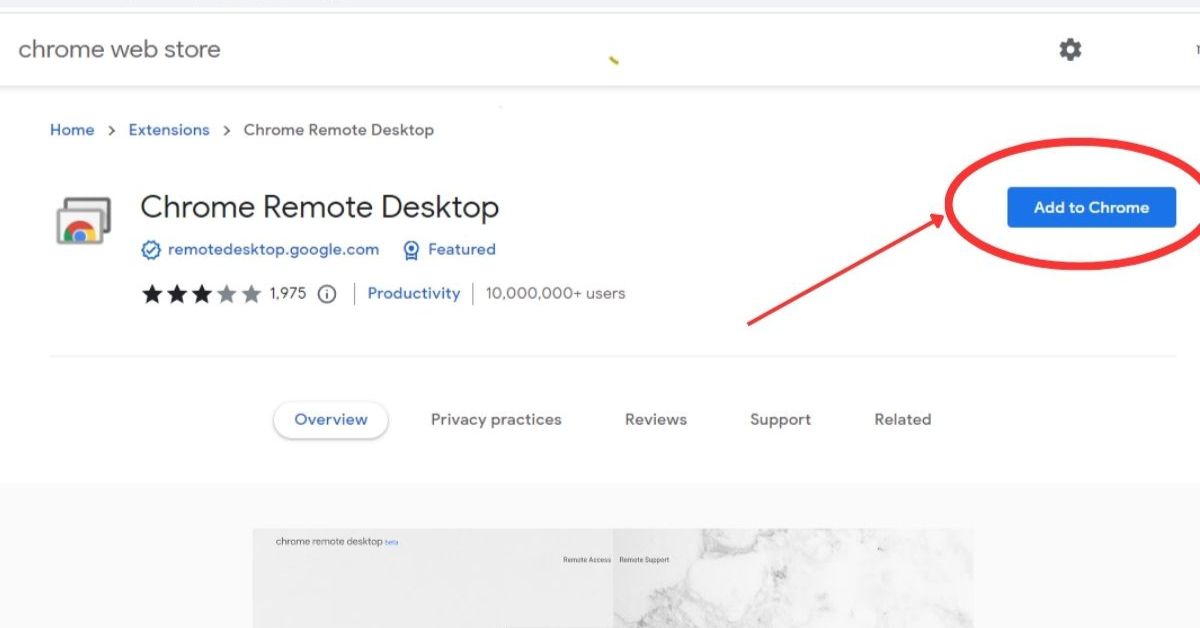Click the Chrome Remote Desktop extension icon

coord(82,221)
